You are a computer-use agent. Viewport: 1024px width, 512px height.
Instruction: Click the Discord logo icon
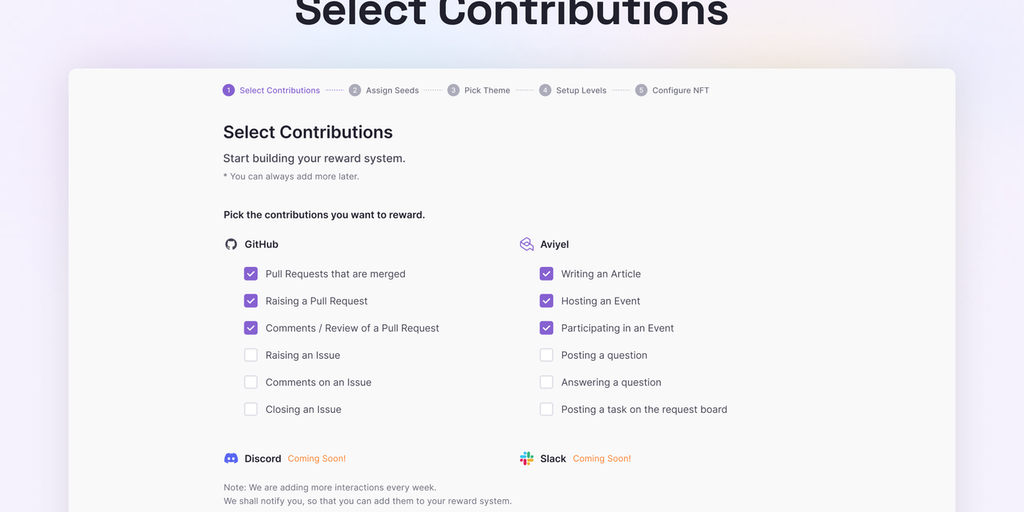(231, 458)
